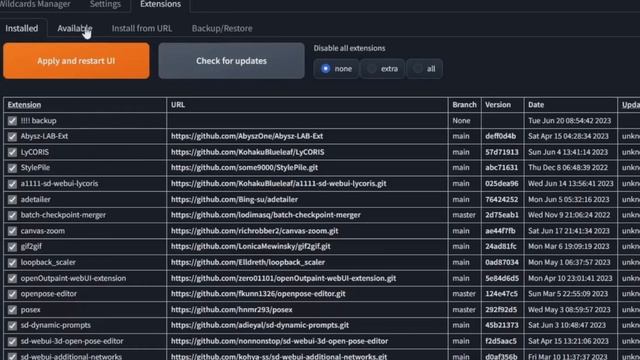Screen dimensions: 640x360
Task: Toggle the adetailer extension checkbox
Action: [12, 200]
